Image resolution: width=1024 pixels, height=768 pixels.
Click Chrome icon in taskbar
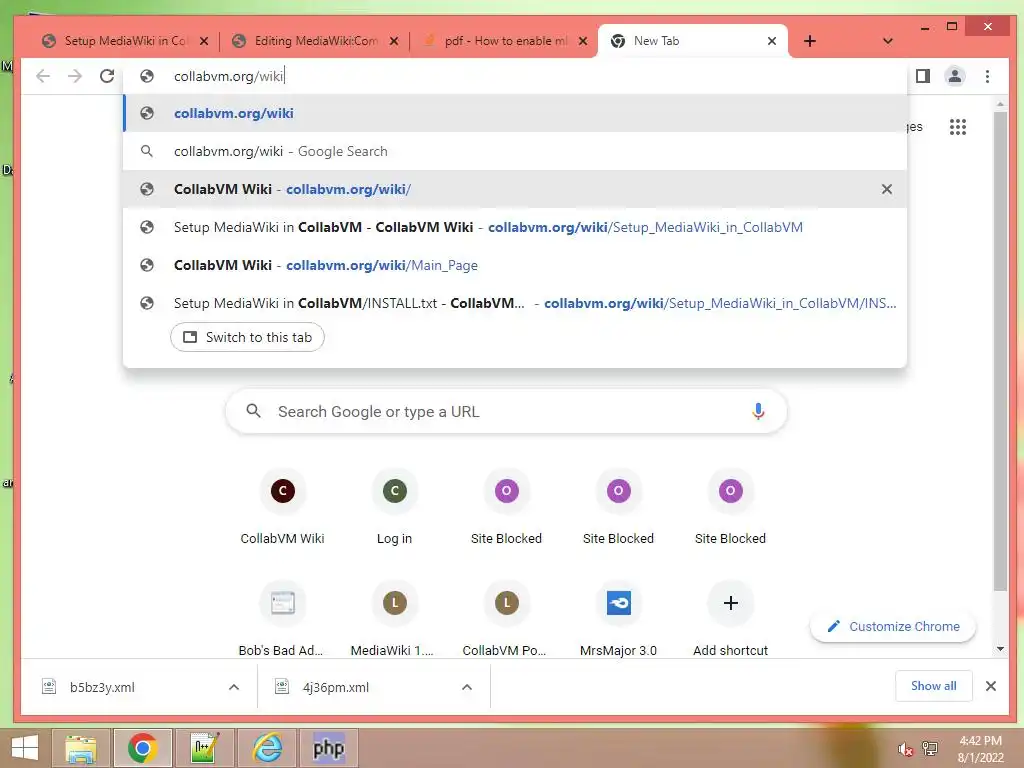click(x=142, y=748)
